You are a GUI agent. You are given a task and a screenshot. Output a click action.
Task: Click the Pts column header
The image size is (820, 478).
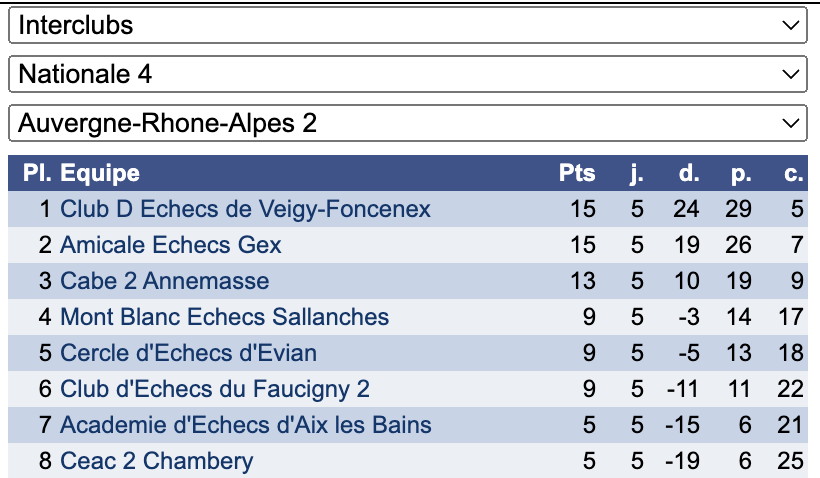(x=577, y=173)
